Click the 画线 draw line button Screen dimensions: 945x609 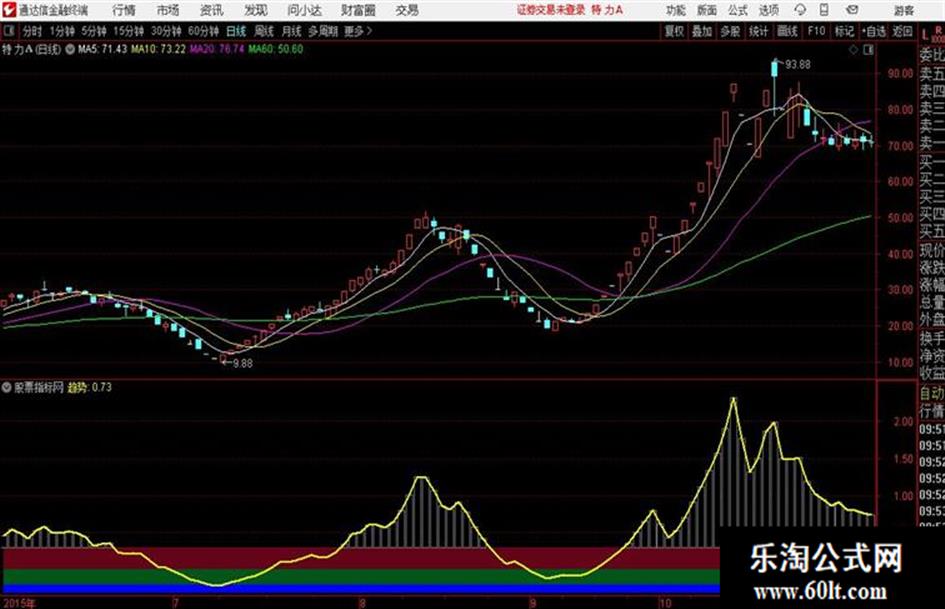tap(787, 31)
